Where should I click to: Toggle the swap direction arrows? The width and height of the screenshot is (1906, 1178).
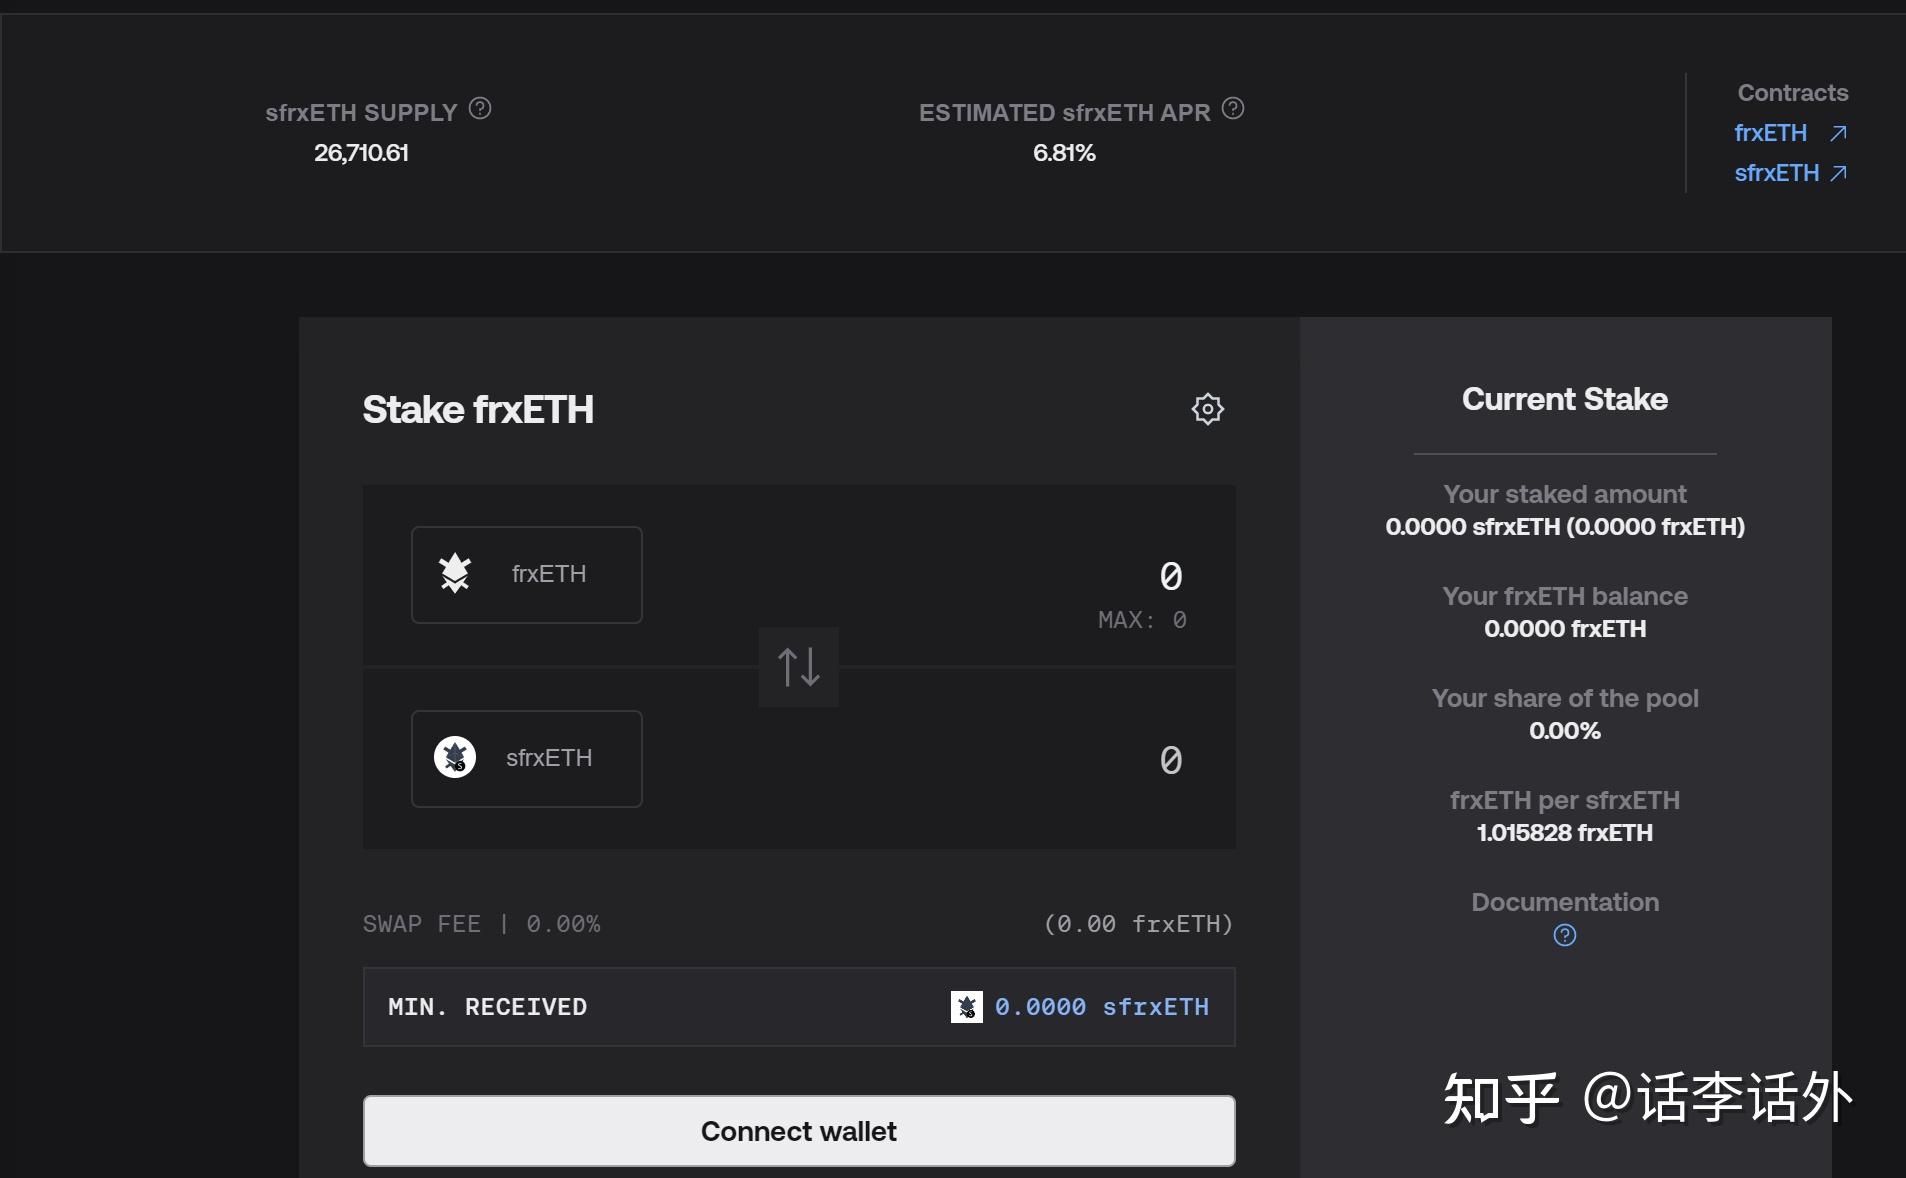pyautogui.click(x=798, y=666)
